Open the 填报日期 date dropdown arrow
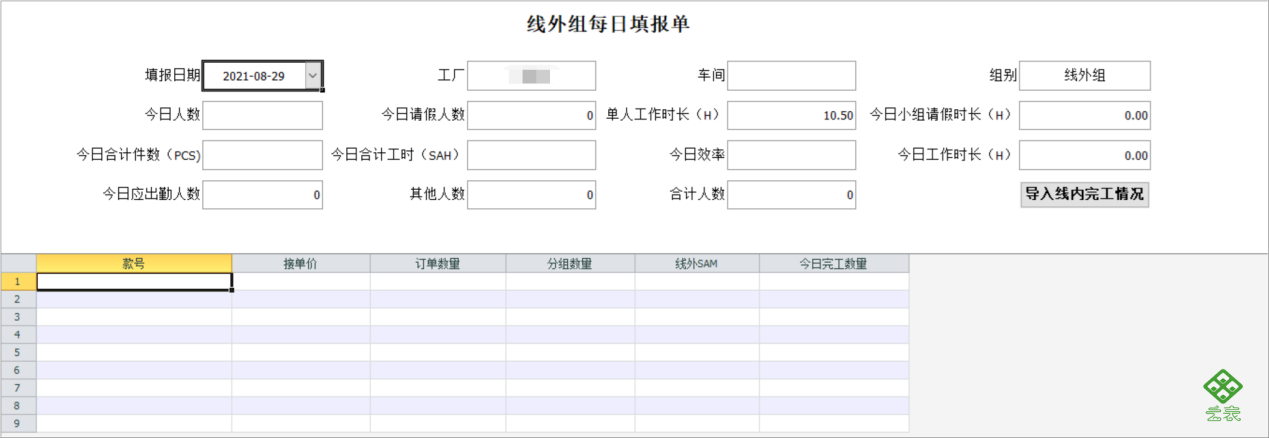This screenshot has height=438, width=1269. (313, 75)
